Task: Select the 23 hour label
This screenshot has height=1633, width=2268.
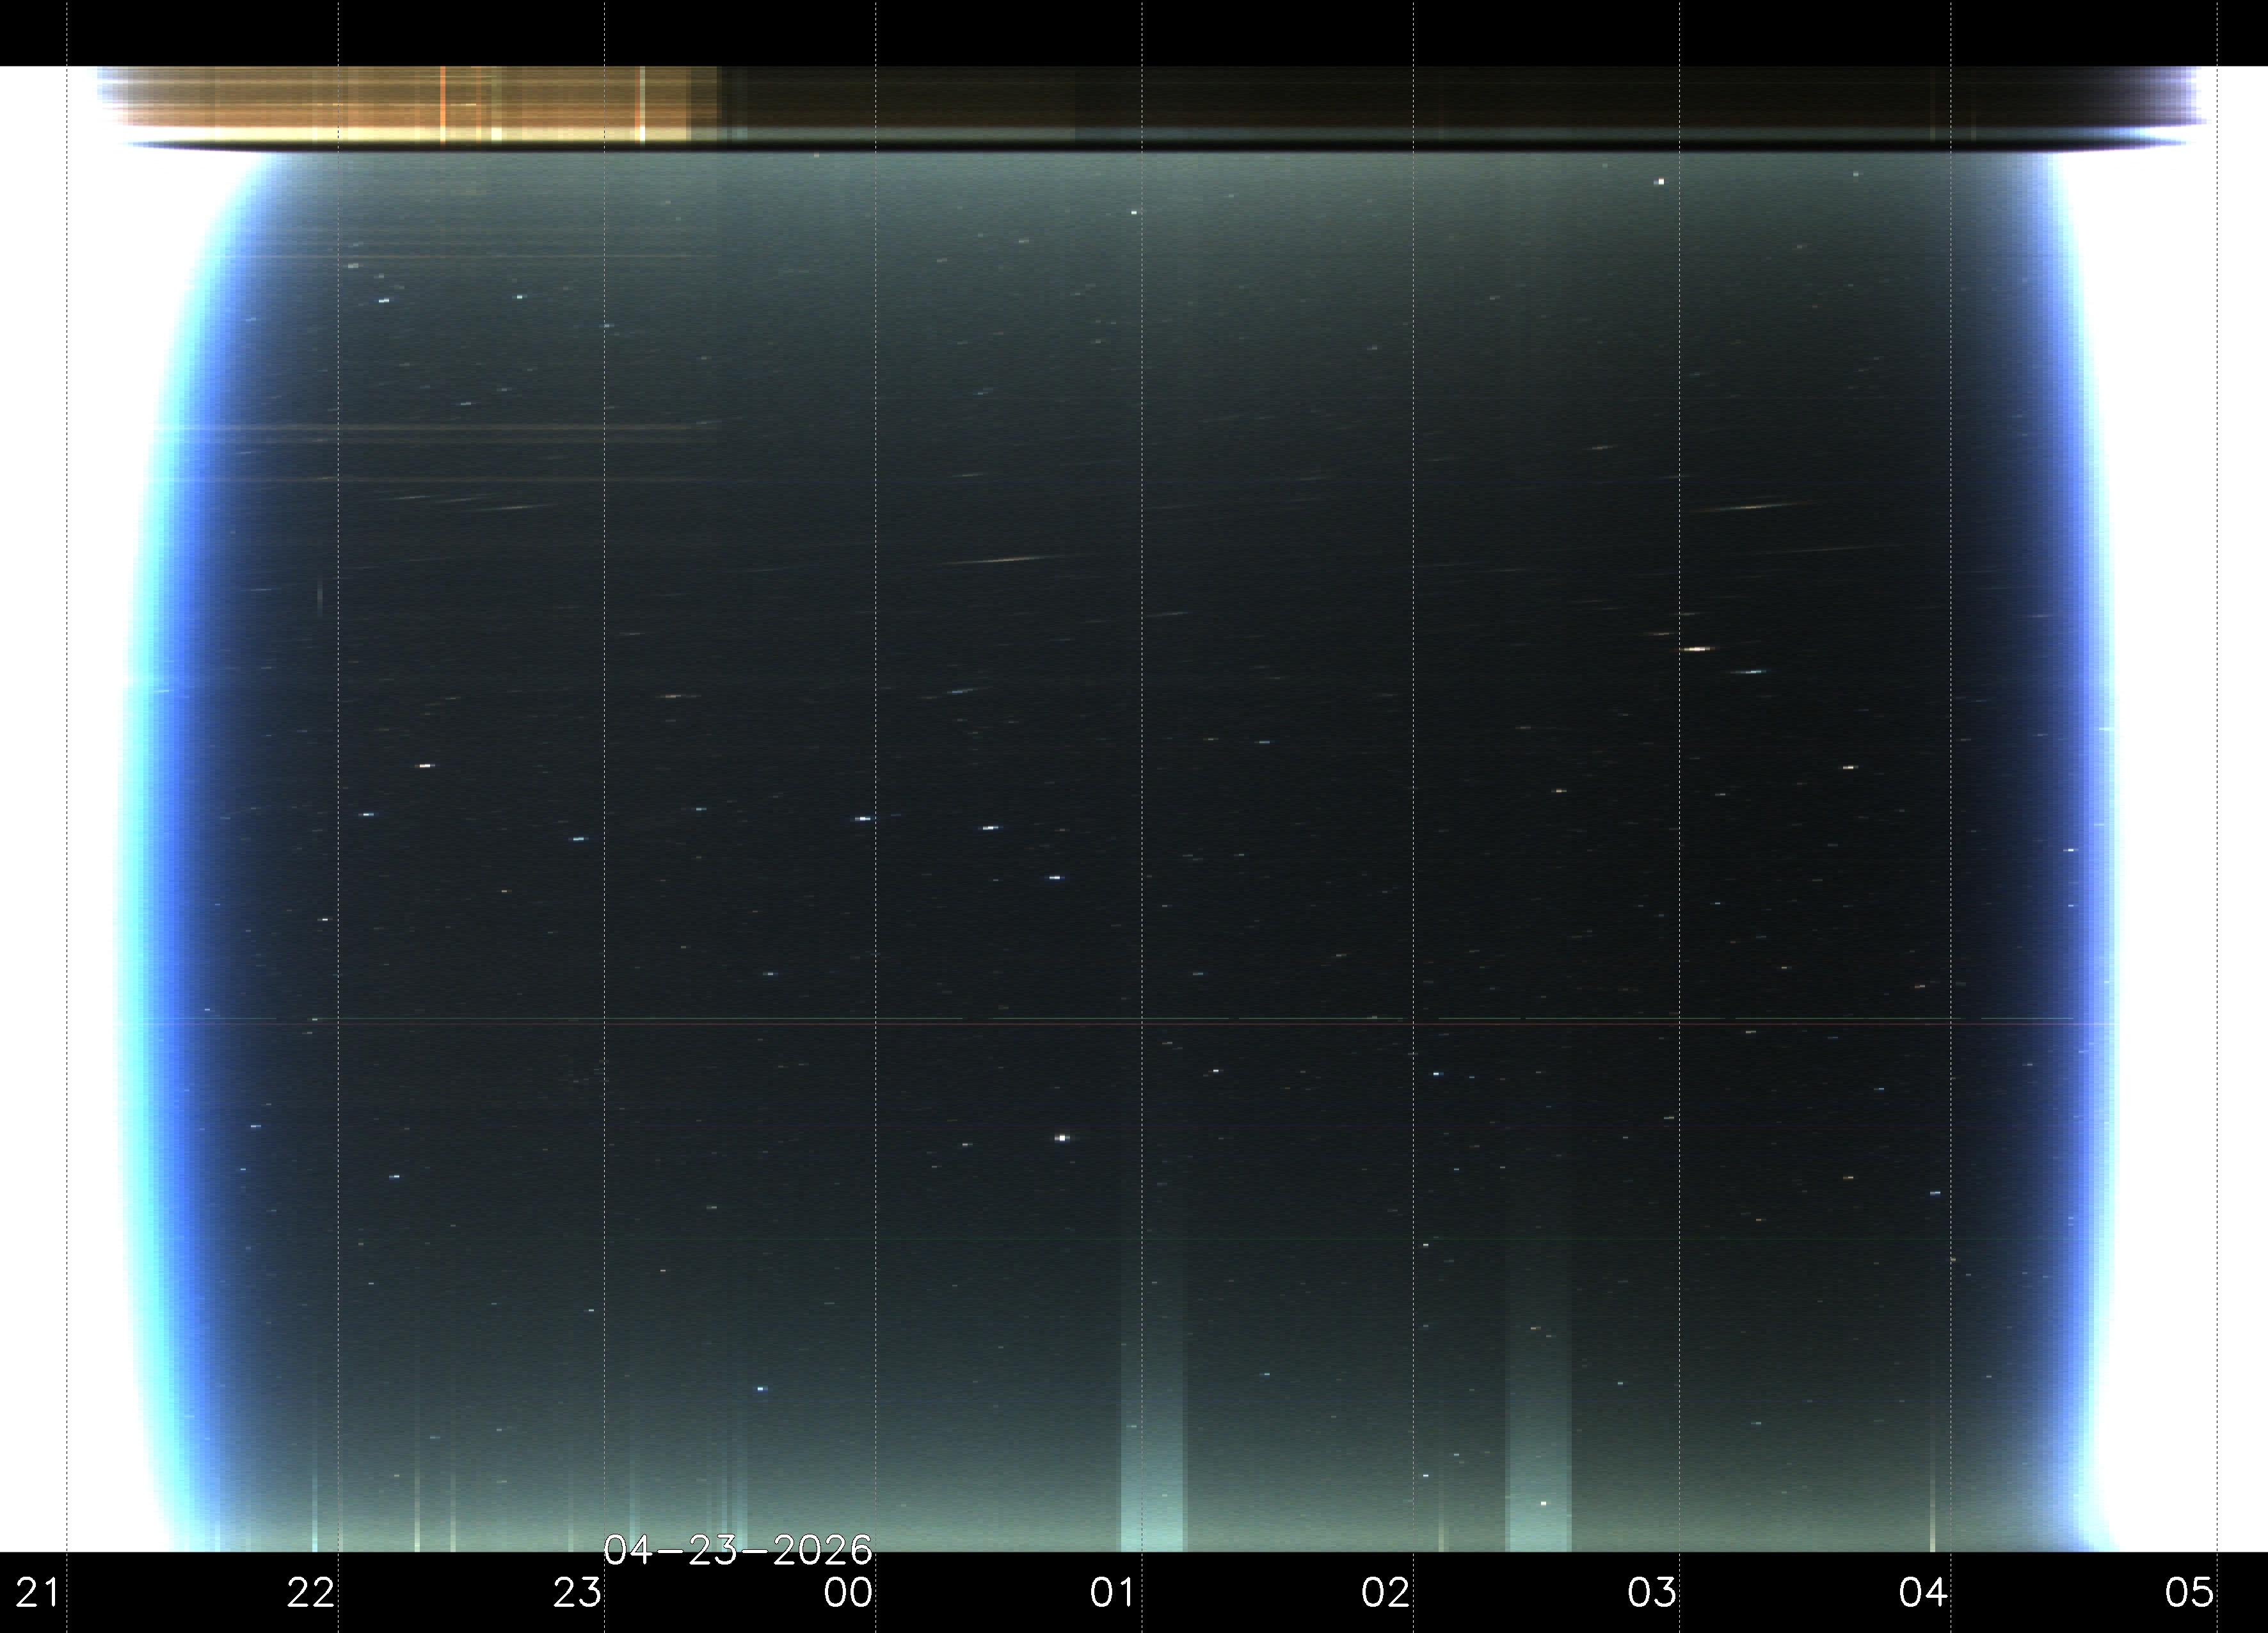Action: [x=577, y=1592]
